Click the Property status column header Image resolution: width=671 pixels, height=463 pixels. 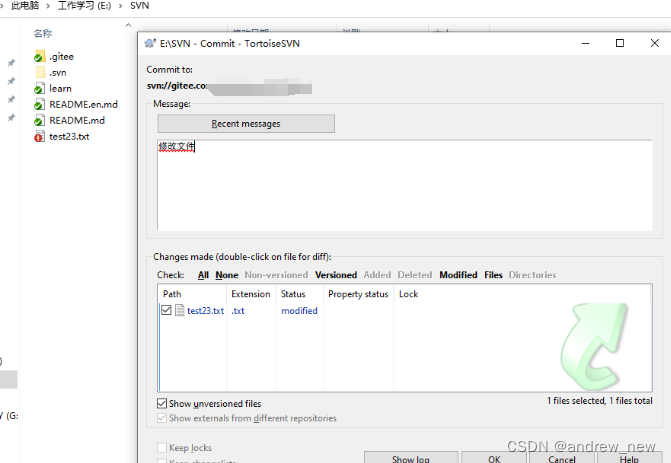(x=359, y=294)
